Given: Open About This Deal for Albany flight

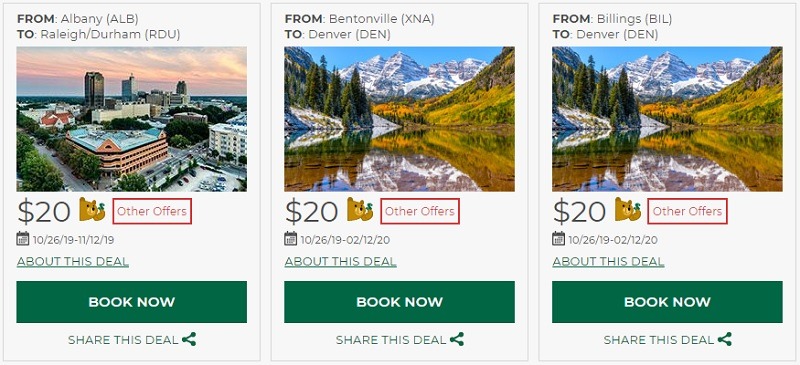Looking at the screenshot, I should (x=72, y=262).
